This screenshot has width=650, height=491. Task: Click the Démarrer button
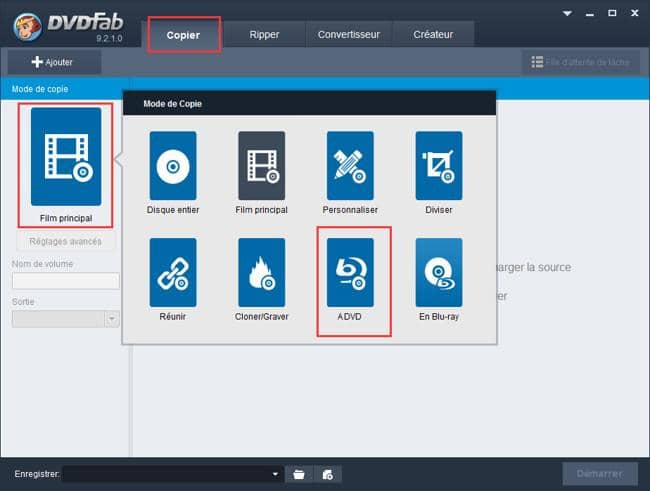600,474
